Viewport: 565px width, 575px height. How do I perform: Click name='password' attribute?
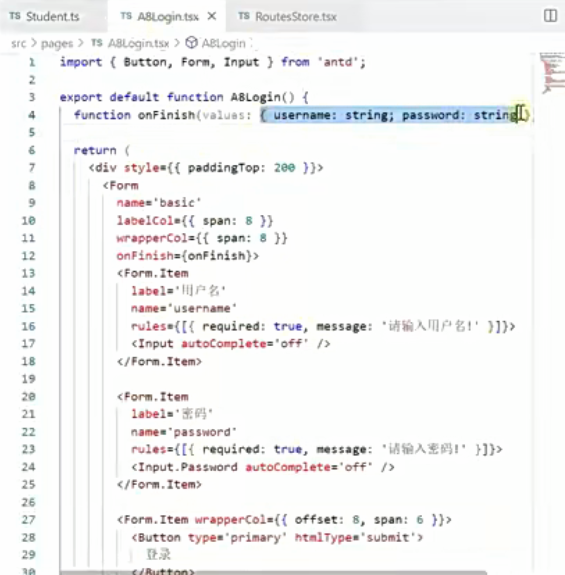184,432
